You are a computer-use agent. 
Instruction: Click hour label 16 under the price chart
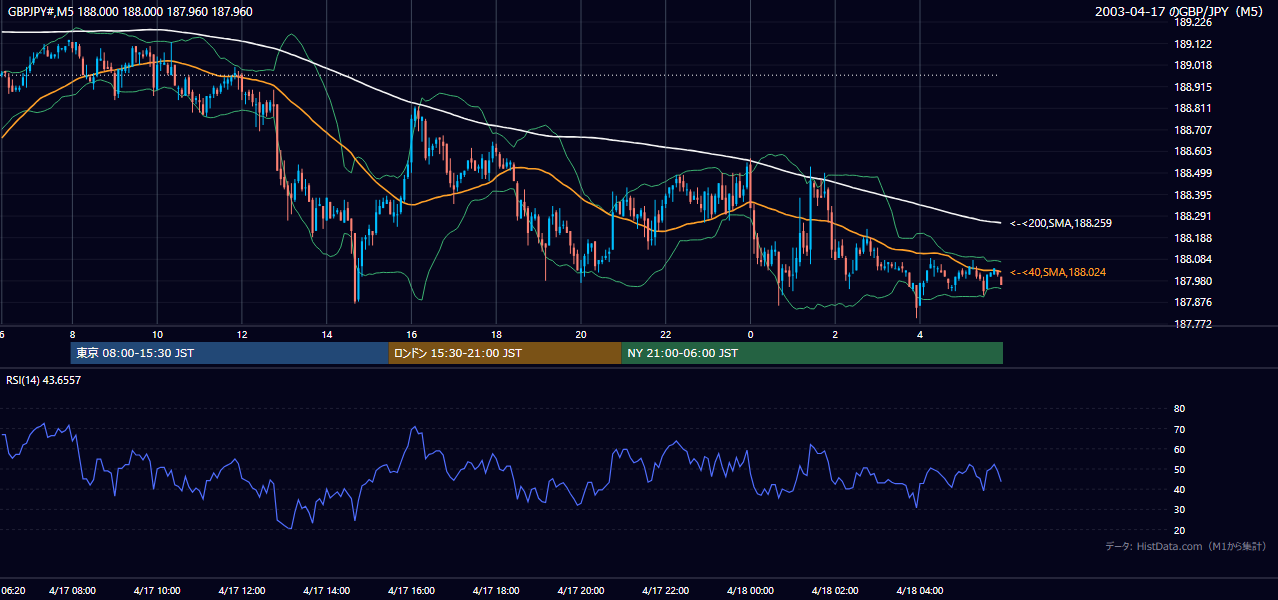point(411,334)
